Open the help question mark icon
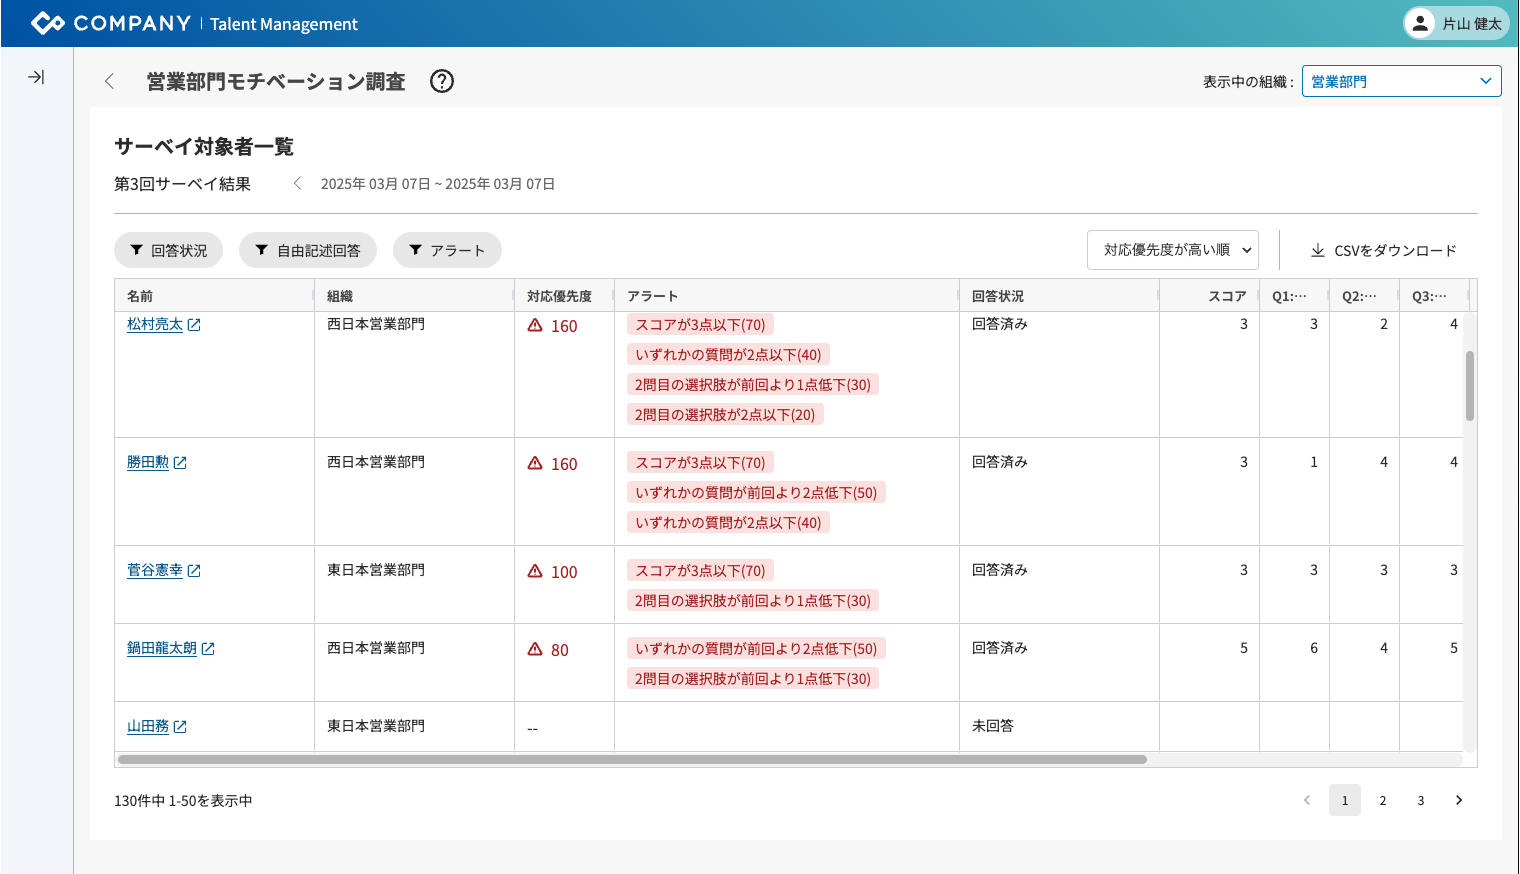This screenshot has height=874, width=1520. pos(441,81)
